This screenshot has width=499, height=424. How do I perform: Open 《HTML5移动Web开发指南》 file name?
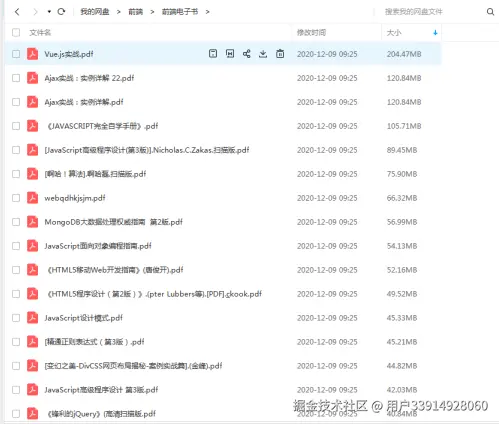[115, 270]
